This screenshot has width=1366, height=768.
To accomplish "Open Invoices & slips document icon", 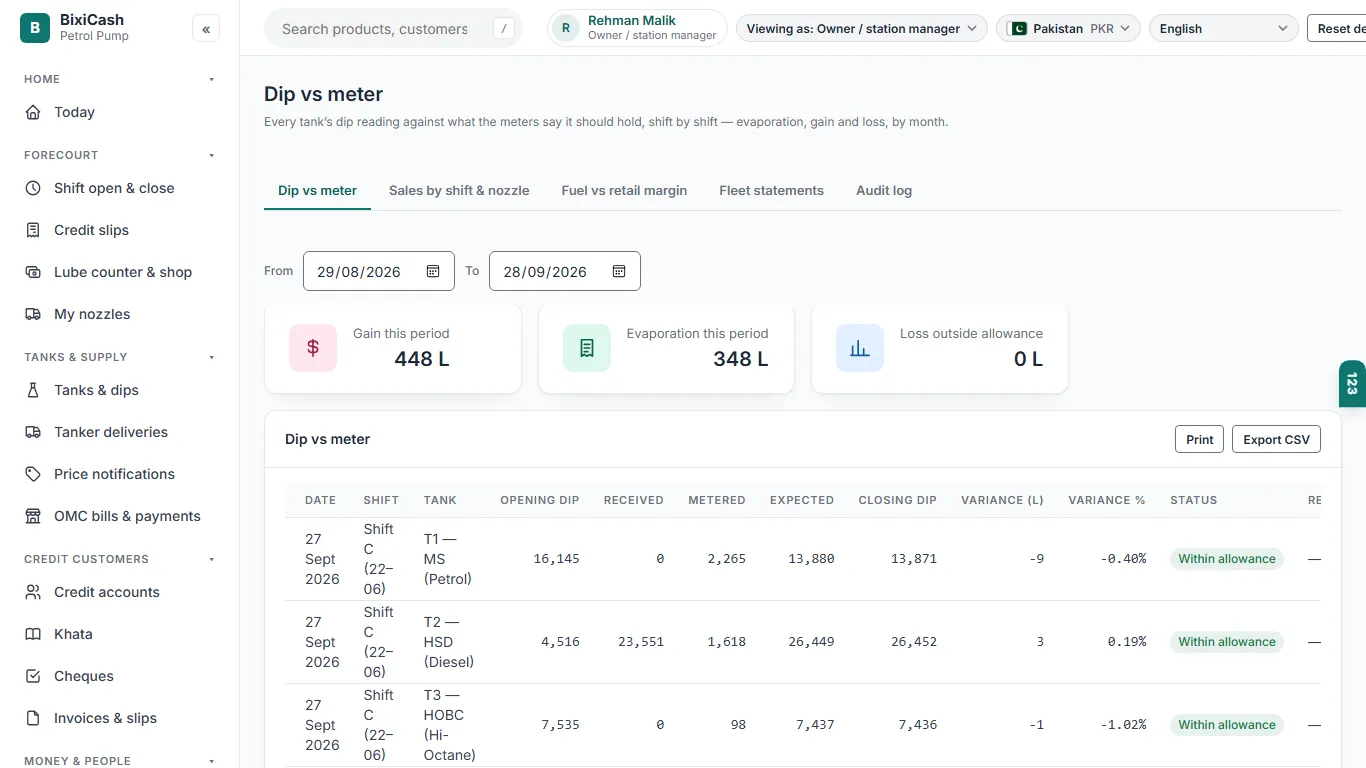I will coord(33,718).
